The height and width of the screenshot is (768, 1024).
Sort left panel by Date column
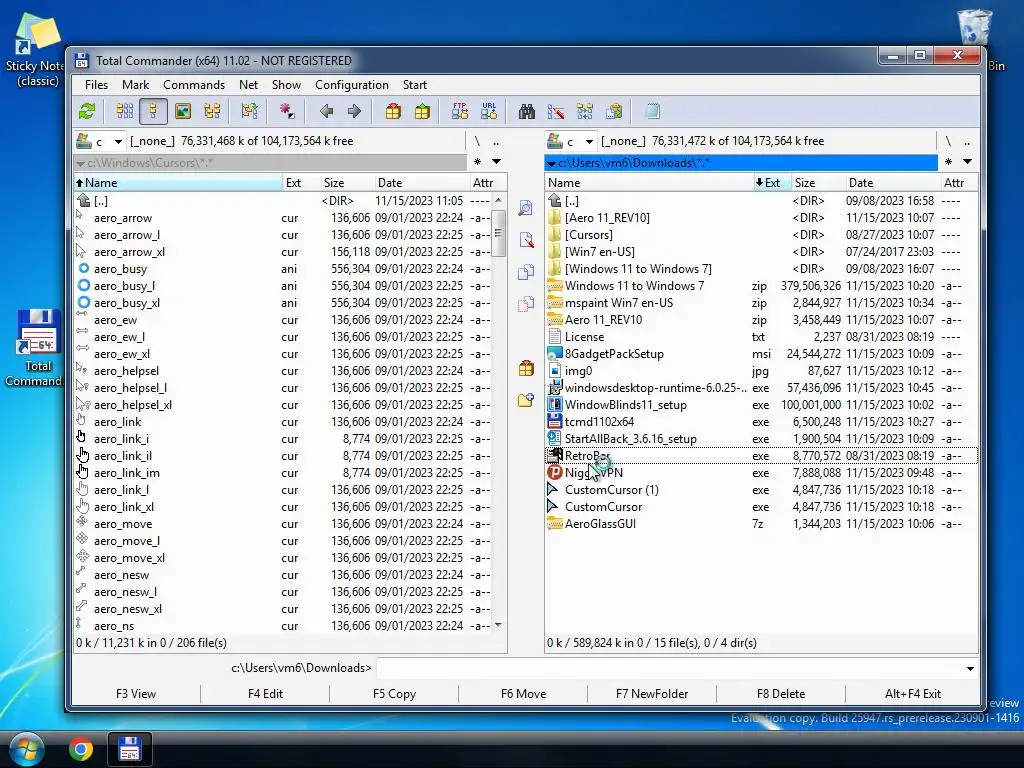tap(421, 183)
